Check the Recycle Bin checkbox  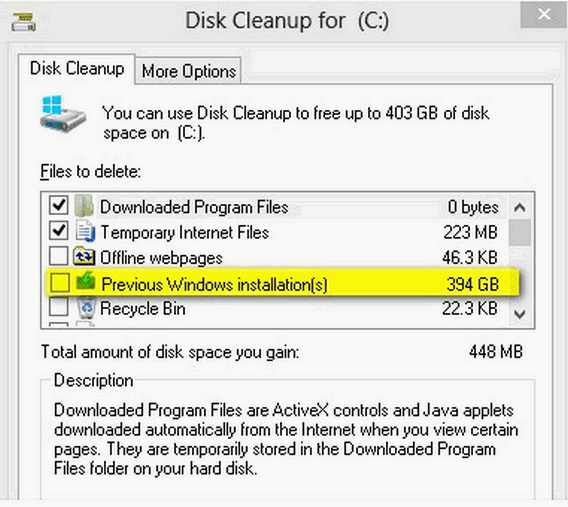tap(58, 307)
